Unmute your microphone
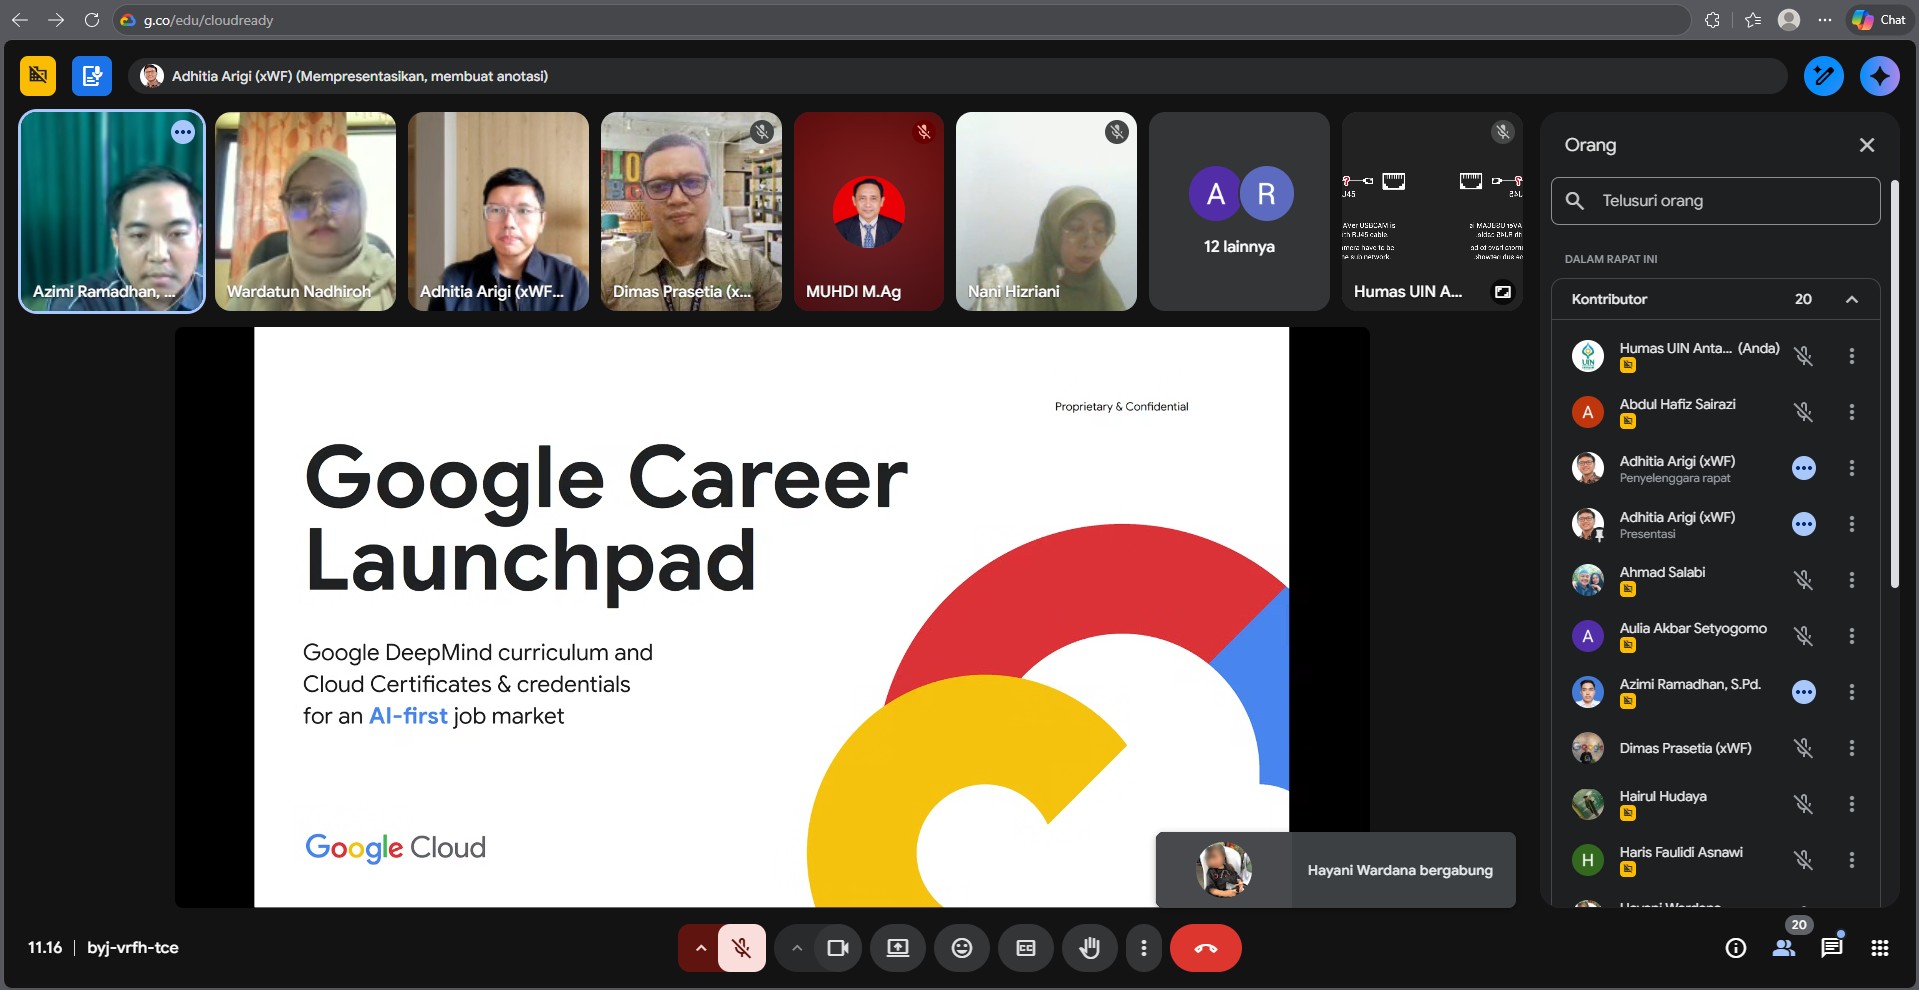The width and height of the screenshot is (1919, 990). point(742,948)
